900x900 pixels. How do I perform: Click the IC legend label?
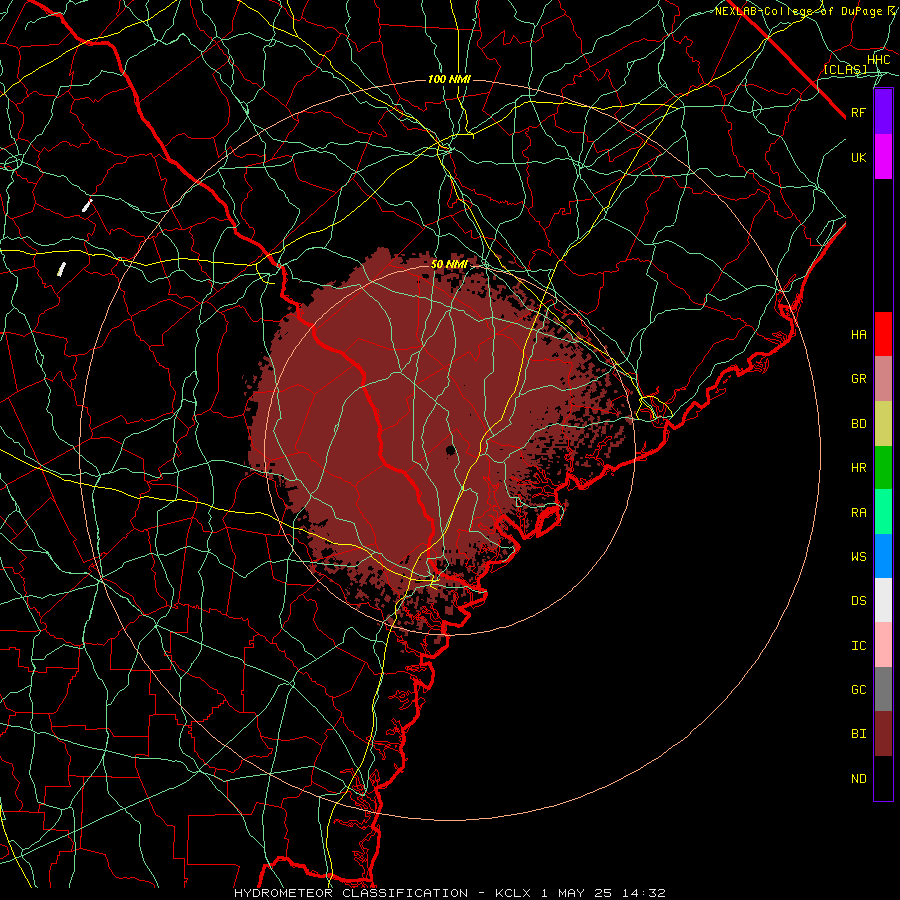pos(859,646)
